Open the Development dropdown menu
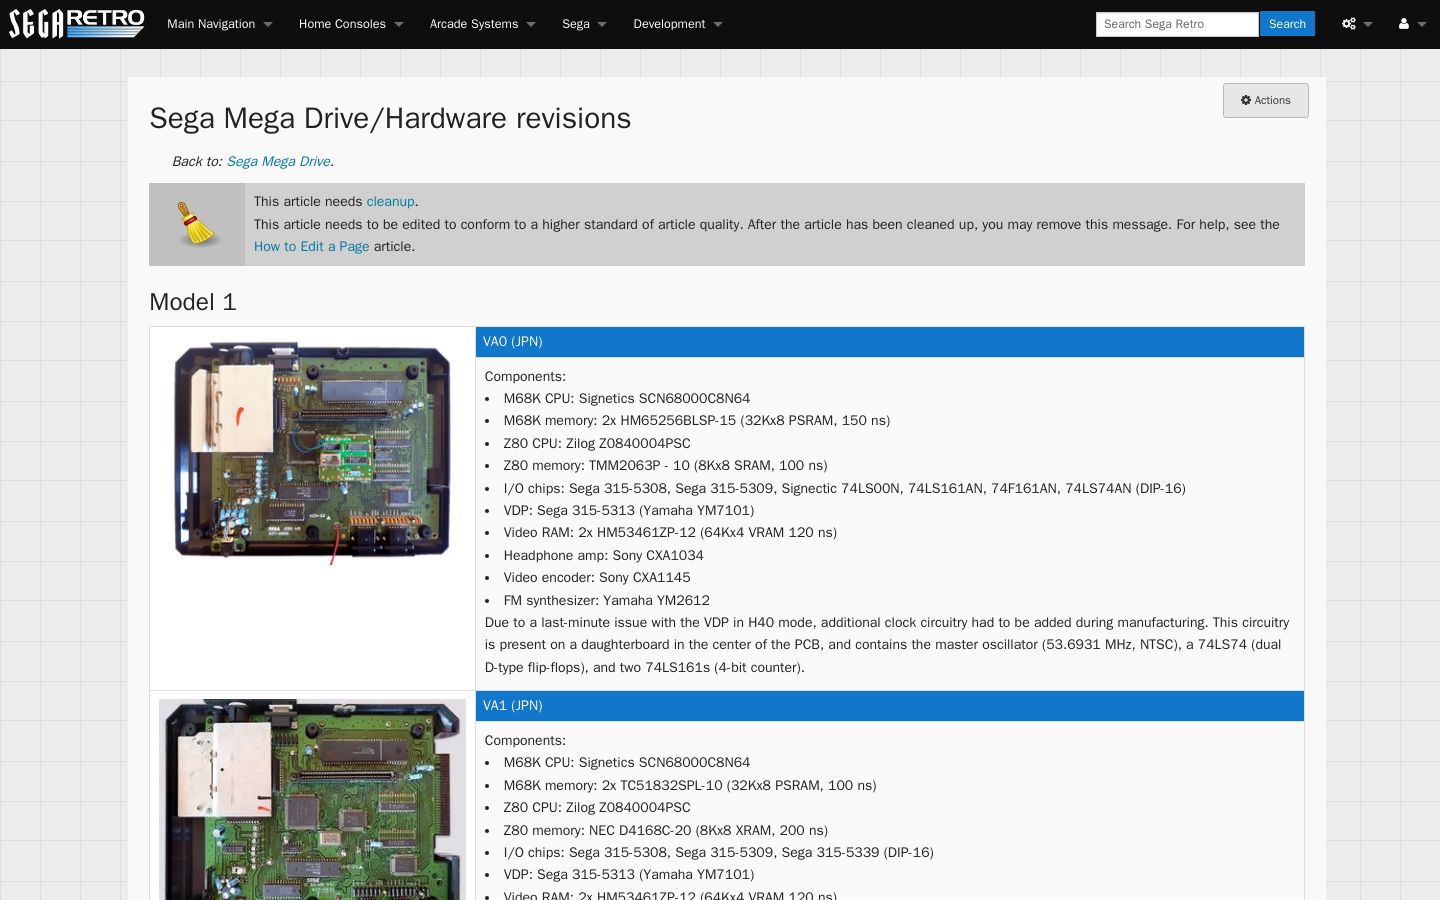1440x900 pixels. coord(677,24)
